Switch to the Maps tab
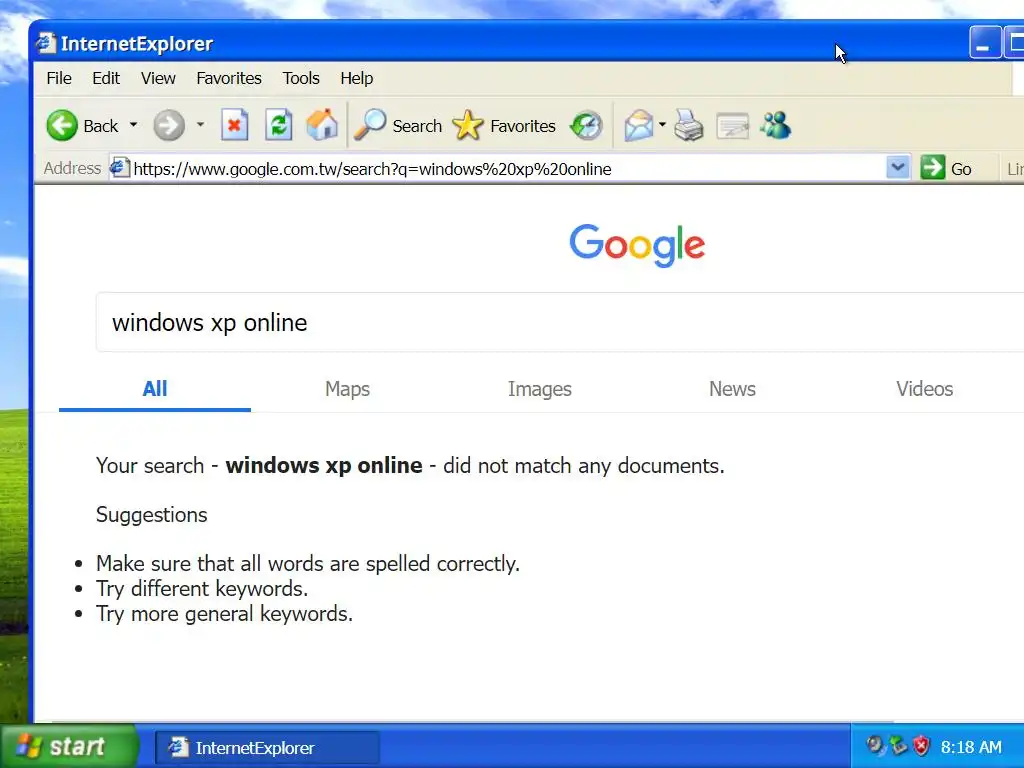The width and height of the screenshot is (1024, 768). click(347, 389)
